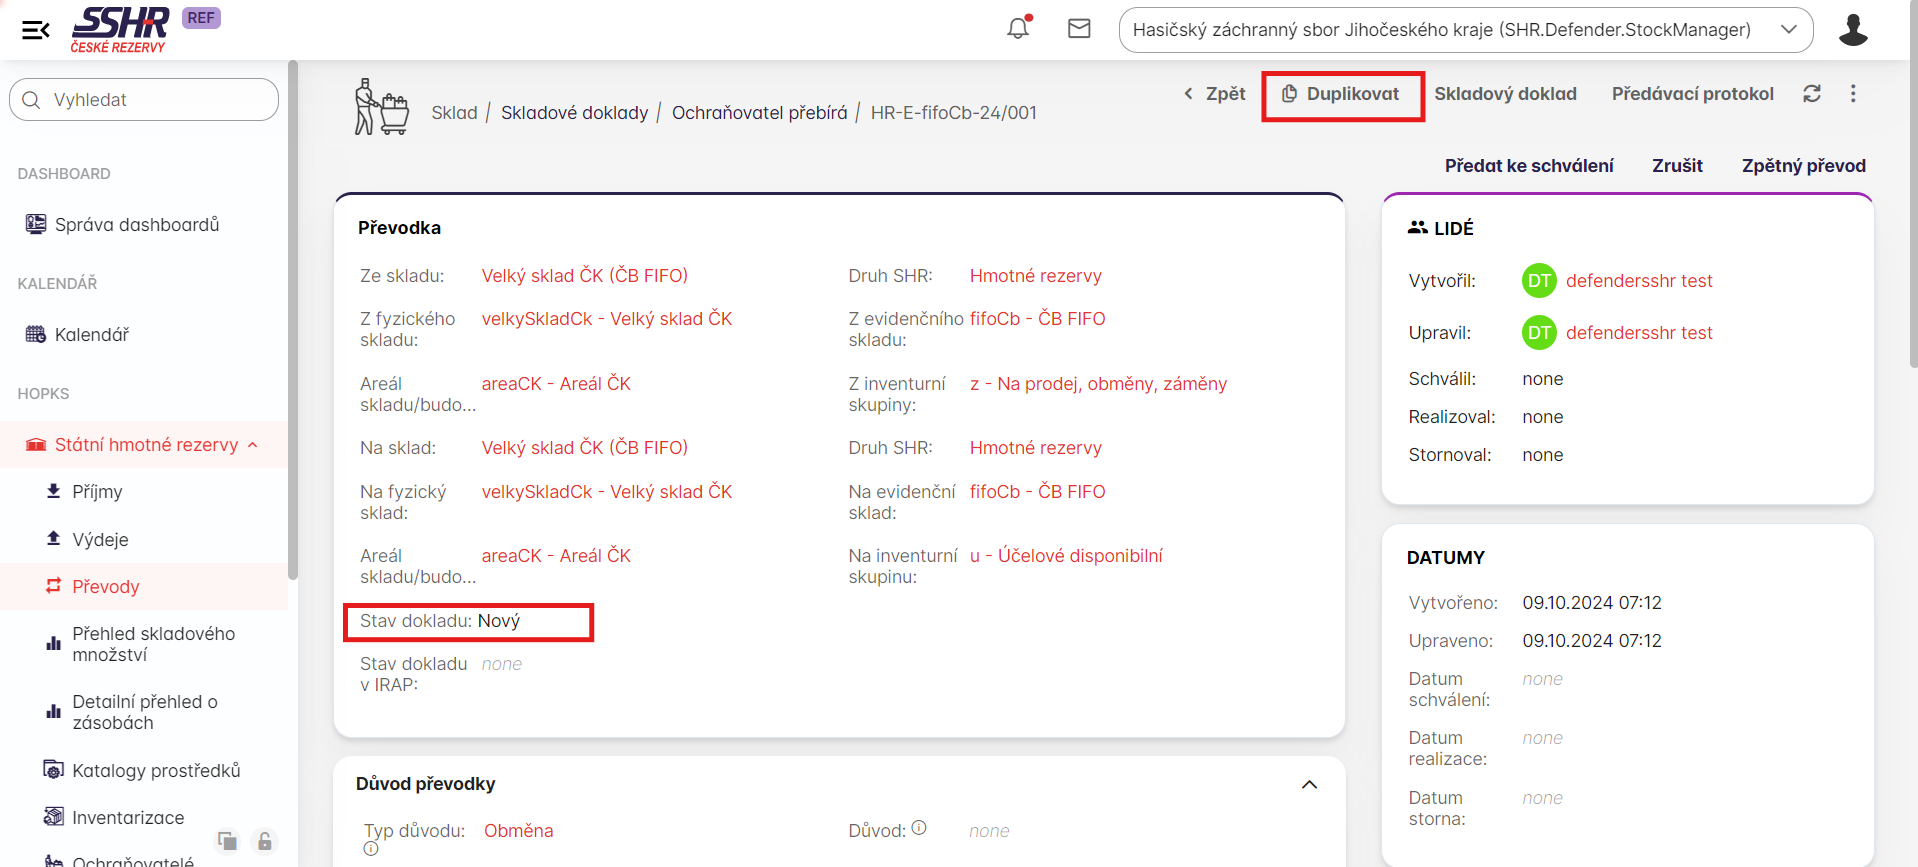Open the user profile avatar

tap(1852, 30)
